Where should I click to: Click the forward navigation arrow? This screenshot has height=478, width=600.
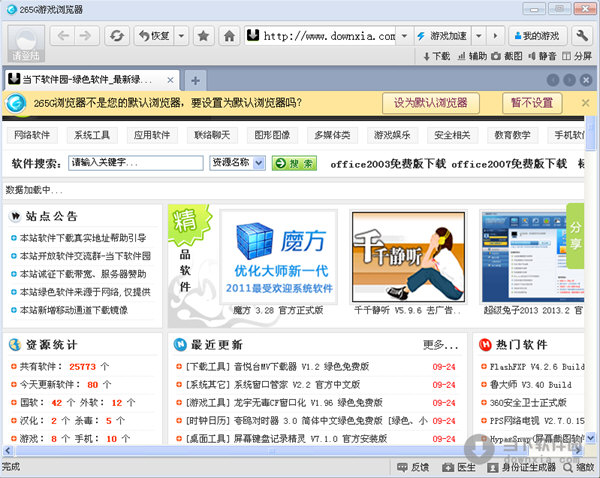click(86, 36)
